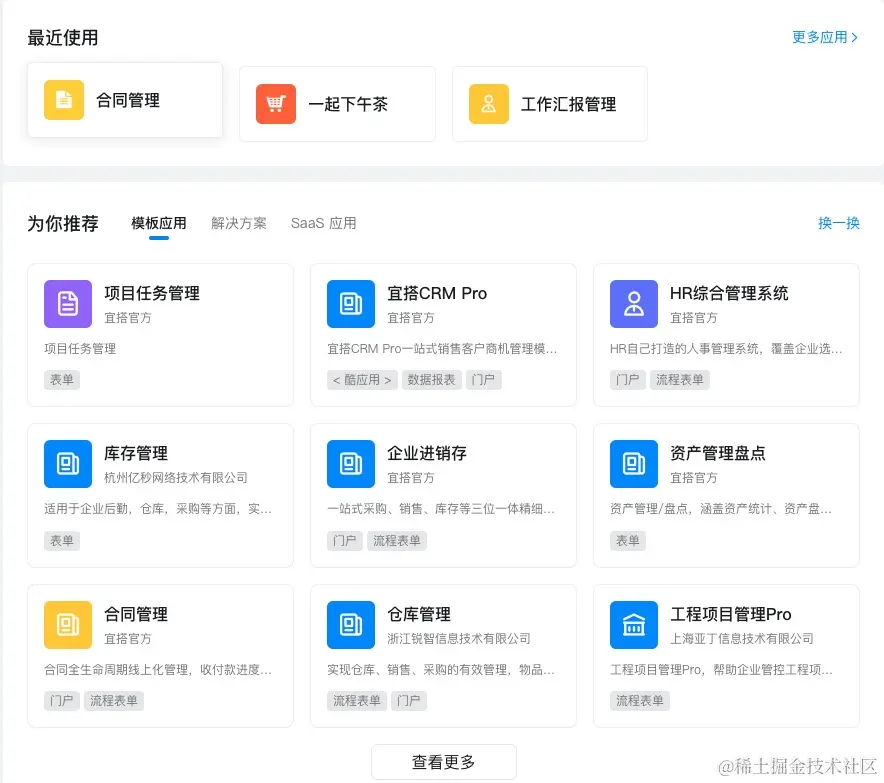Click the 门户 tag on 宜搭CRM Pro
The height and width of the screenshot is (783, 884).
483,380
